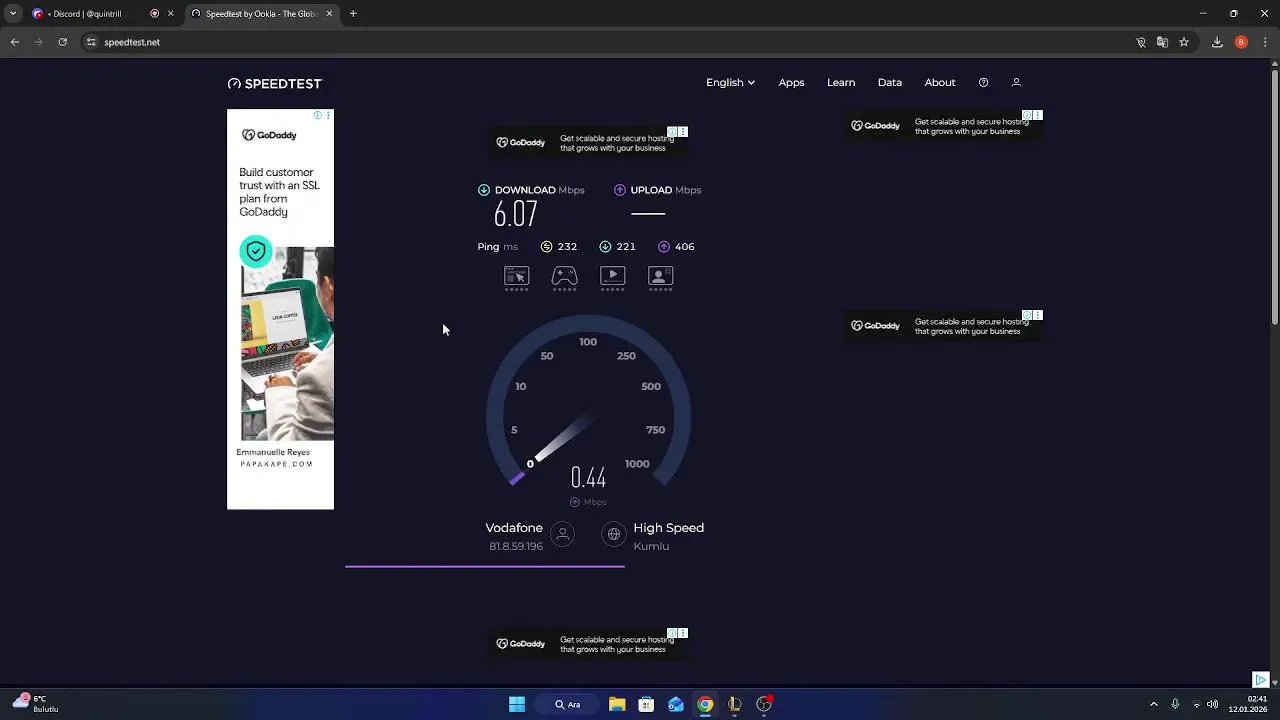
Task: Go back with the browser back arrow
Action: pos(15,42)
